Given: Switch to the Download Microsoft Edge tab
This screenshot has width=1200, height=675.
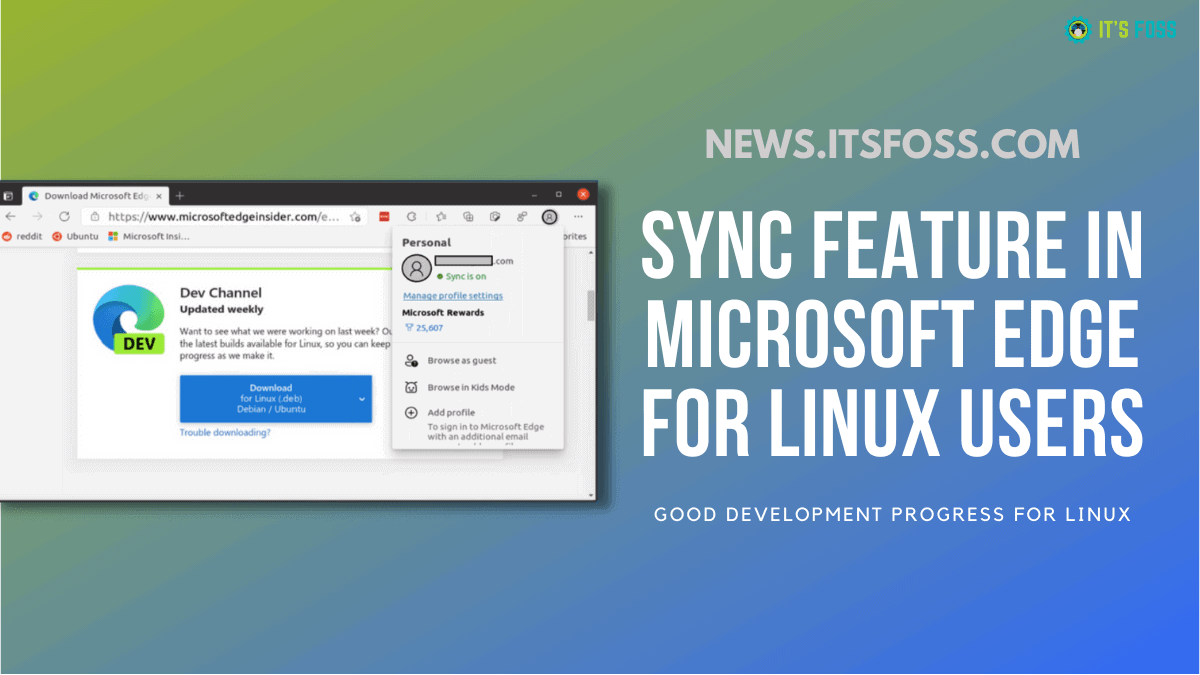Looking at the screenshot, I should point(95,195).
